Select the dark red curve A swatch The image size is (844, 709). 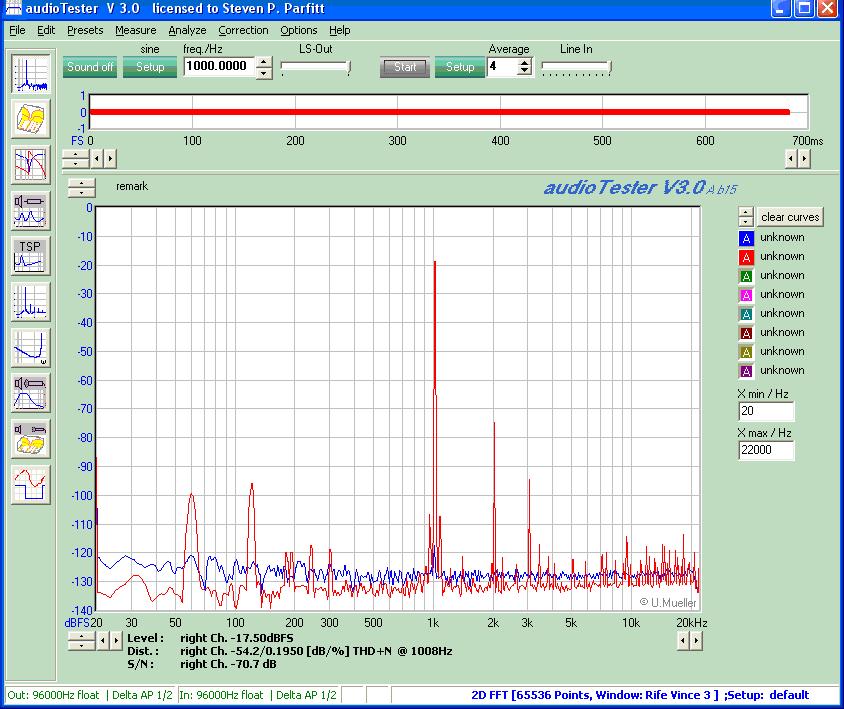pyautogui.click(x=746, y=333)
